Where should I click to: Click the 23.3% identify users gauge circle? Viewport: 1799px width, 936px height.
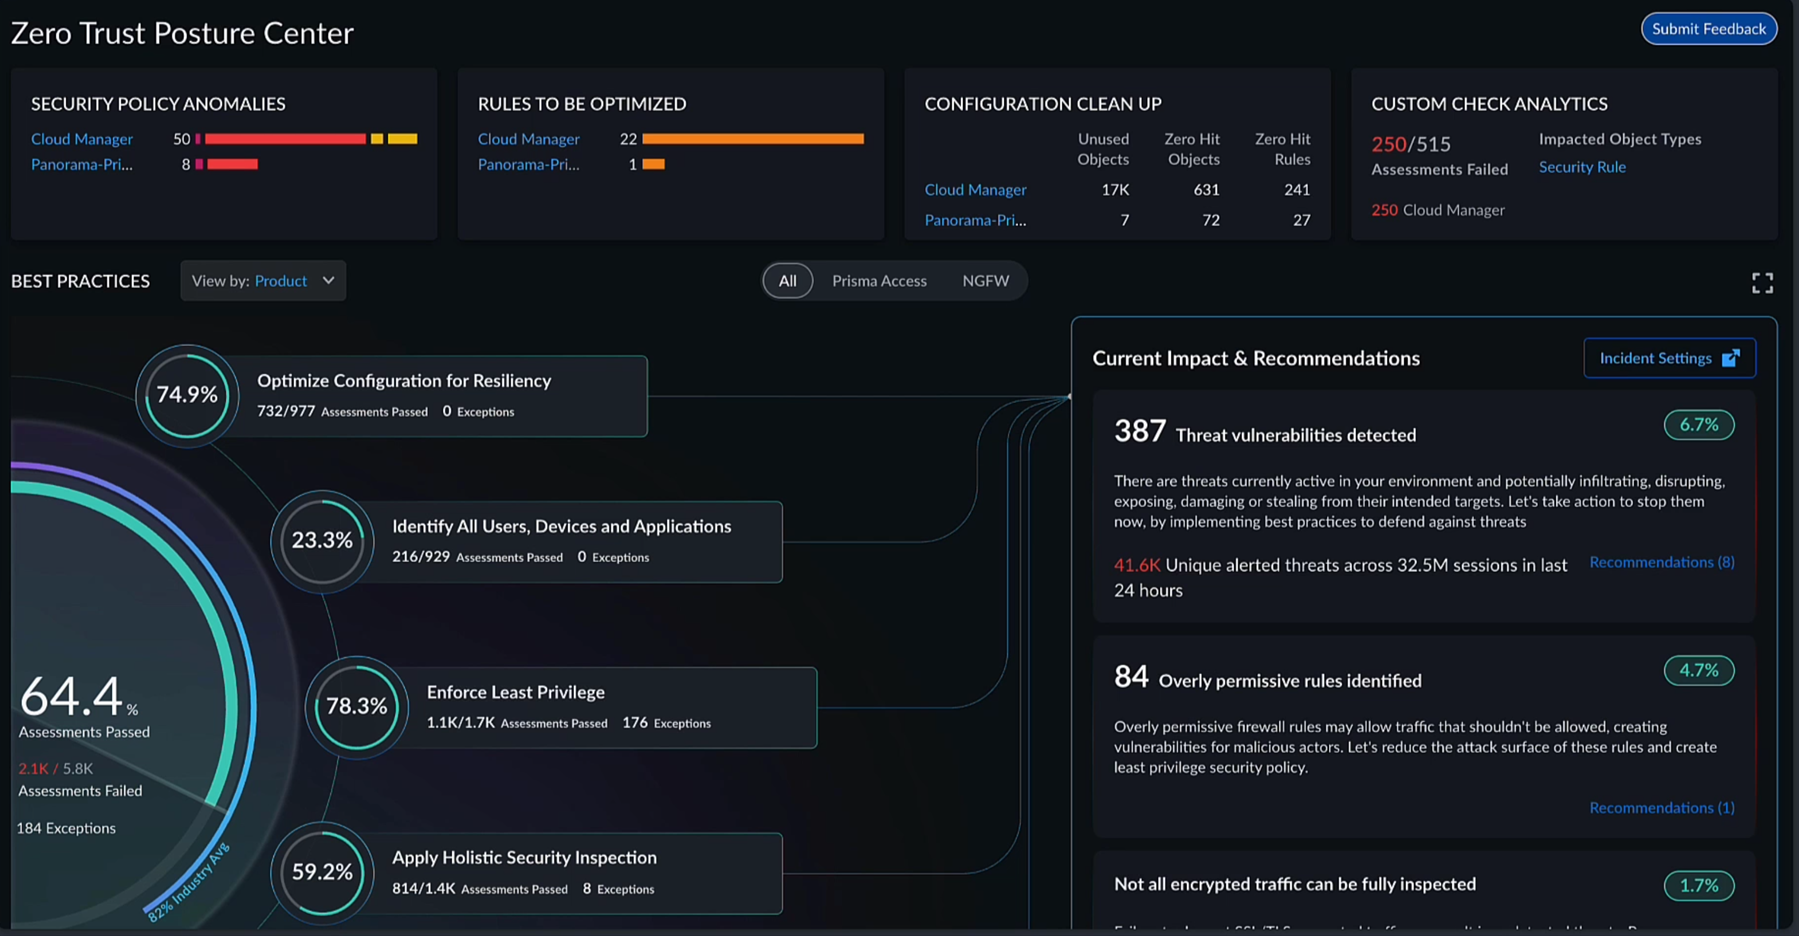(322, 541)
